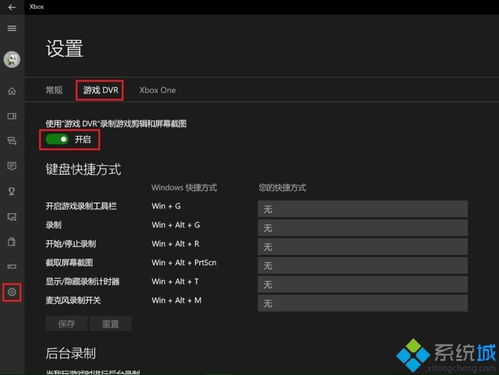The image size is (499, 375).
Task: Click custom shortcut field for Win + Alt + G
Action: (x=363, y=228)
